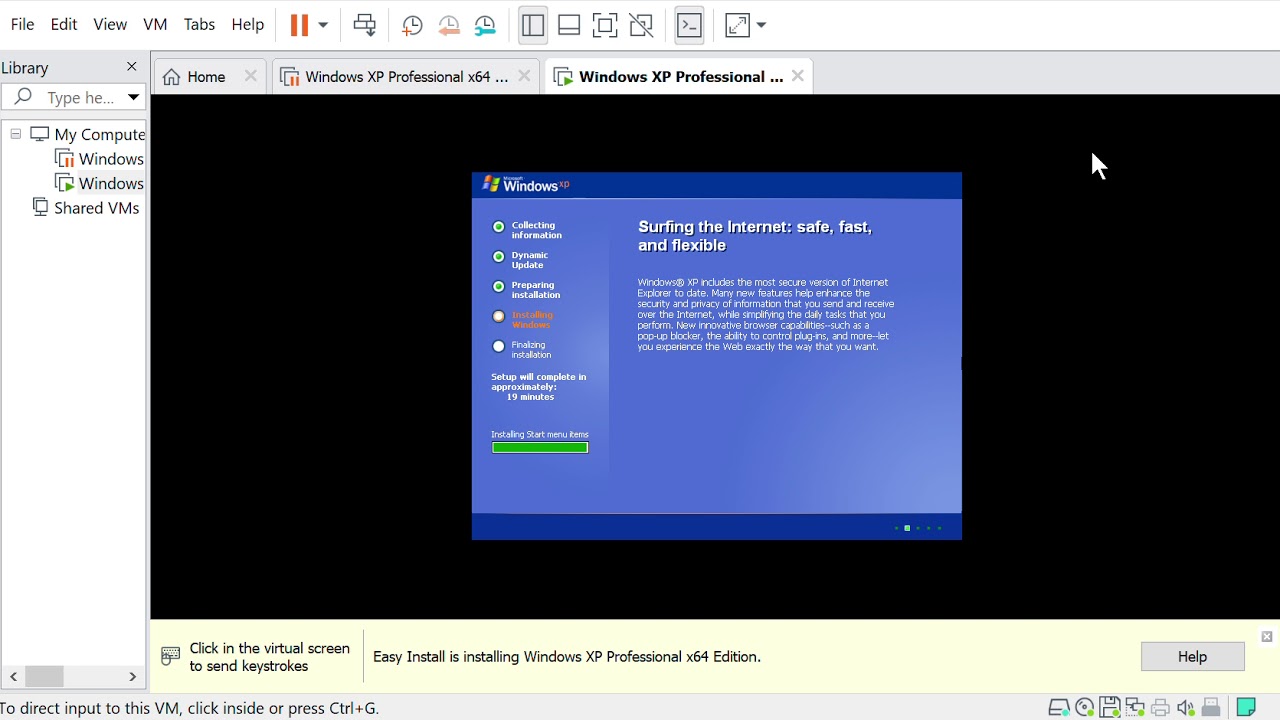Pause the virtual machine with the orange Suspend button
The width and height of the screenshot is (1280, 720).
[299, 25]
